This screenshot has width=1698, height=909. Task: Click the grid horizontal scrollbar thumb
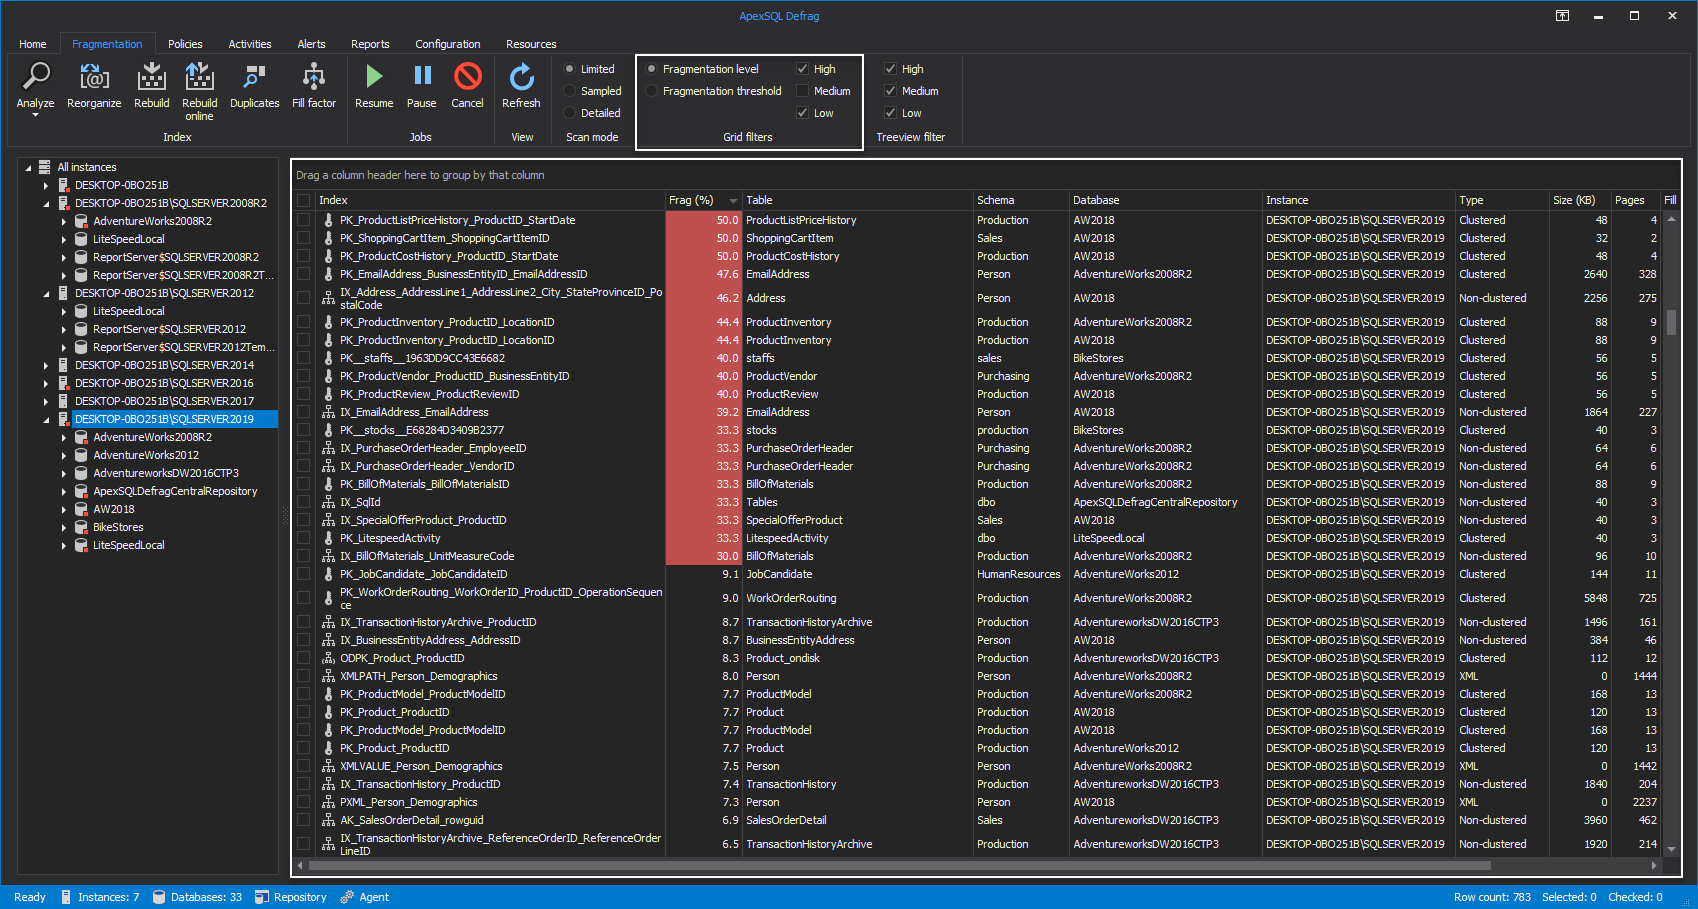900,866
